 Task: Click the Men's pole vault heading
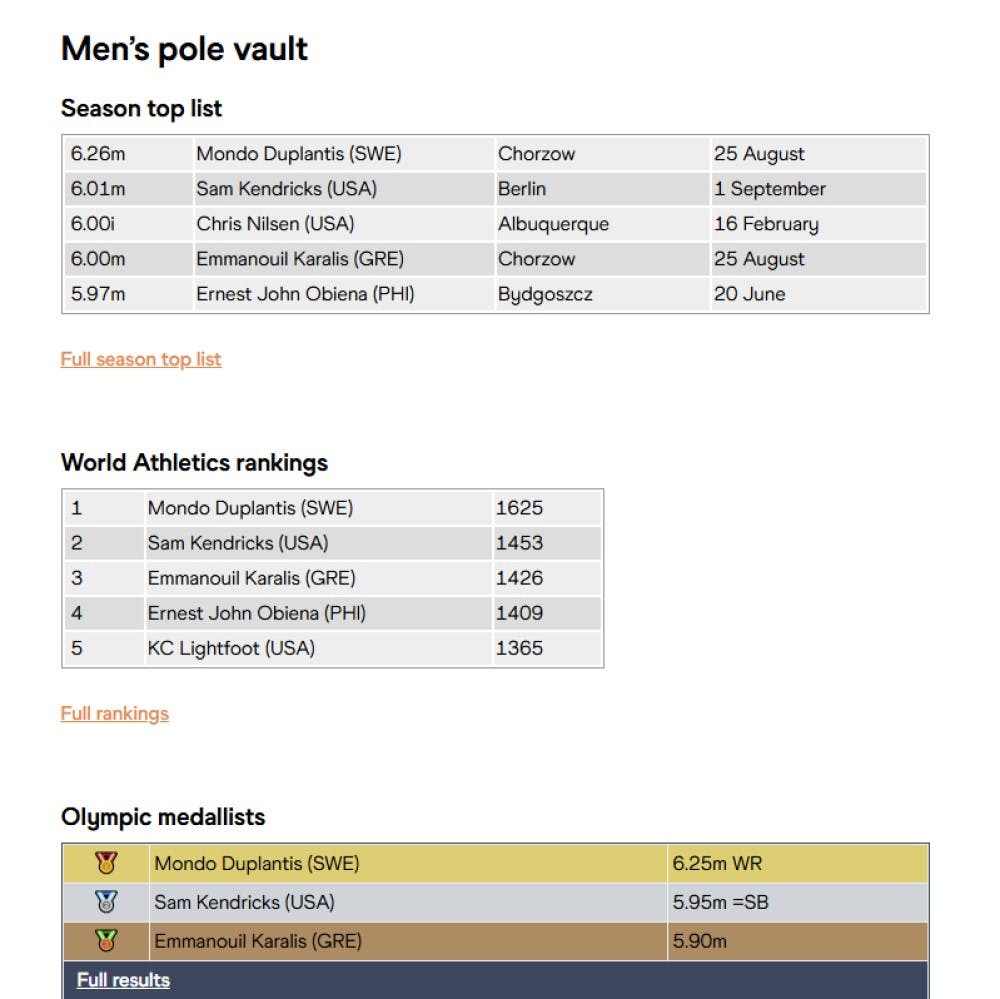[x=185, y=49]
